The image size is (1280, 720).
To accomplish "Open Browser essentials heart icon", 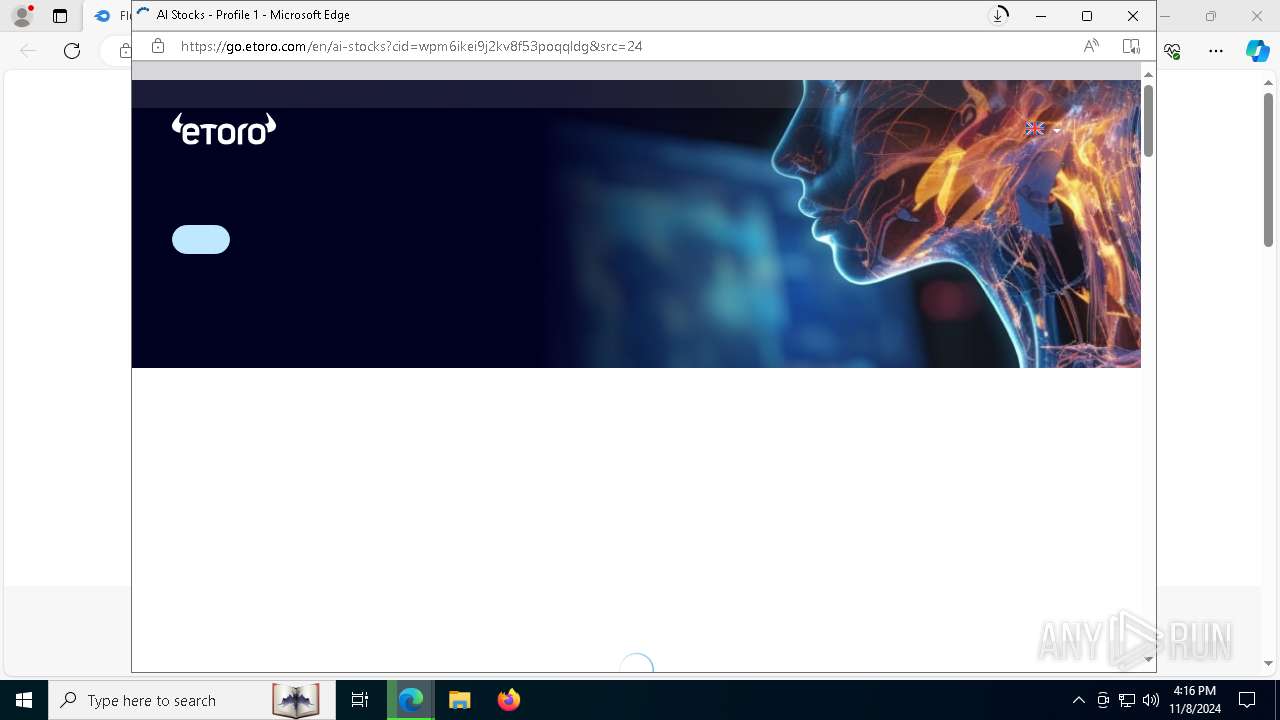I will click(x=1172, y=50).
